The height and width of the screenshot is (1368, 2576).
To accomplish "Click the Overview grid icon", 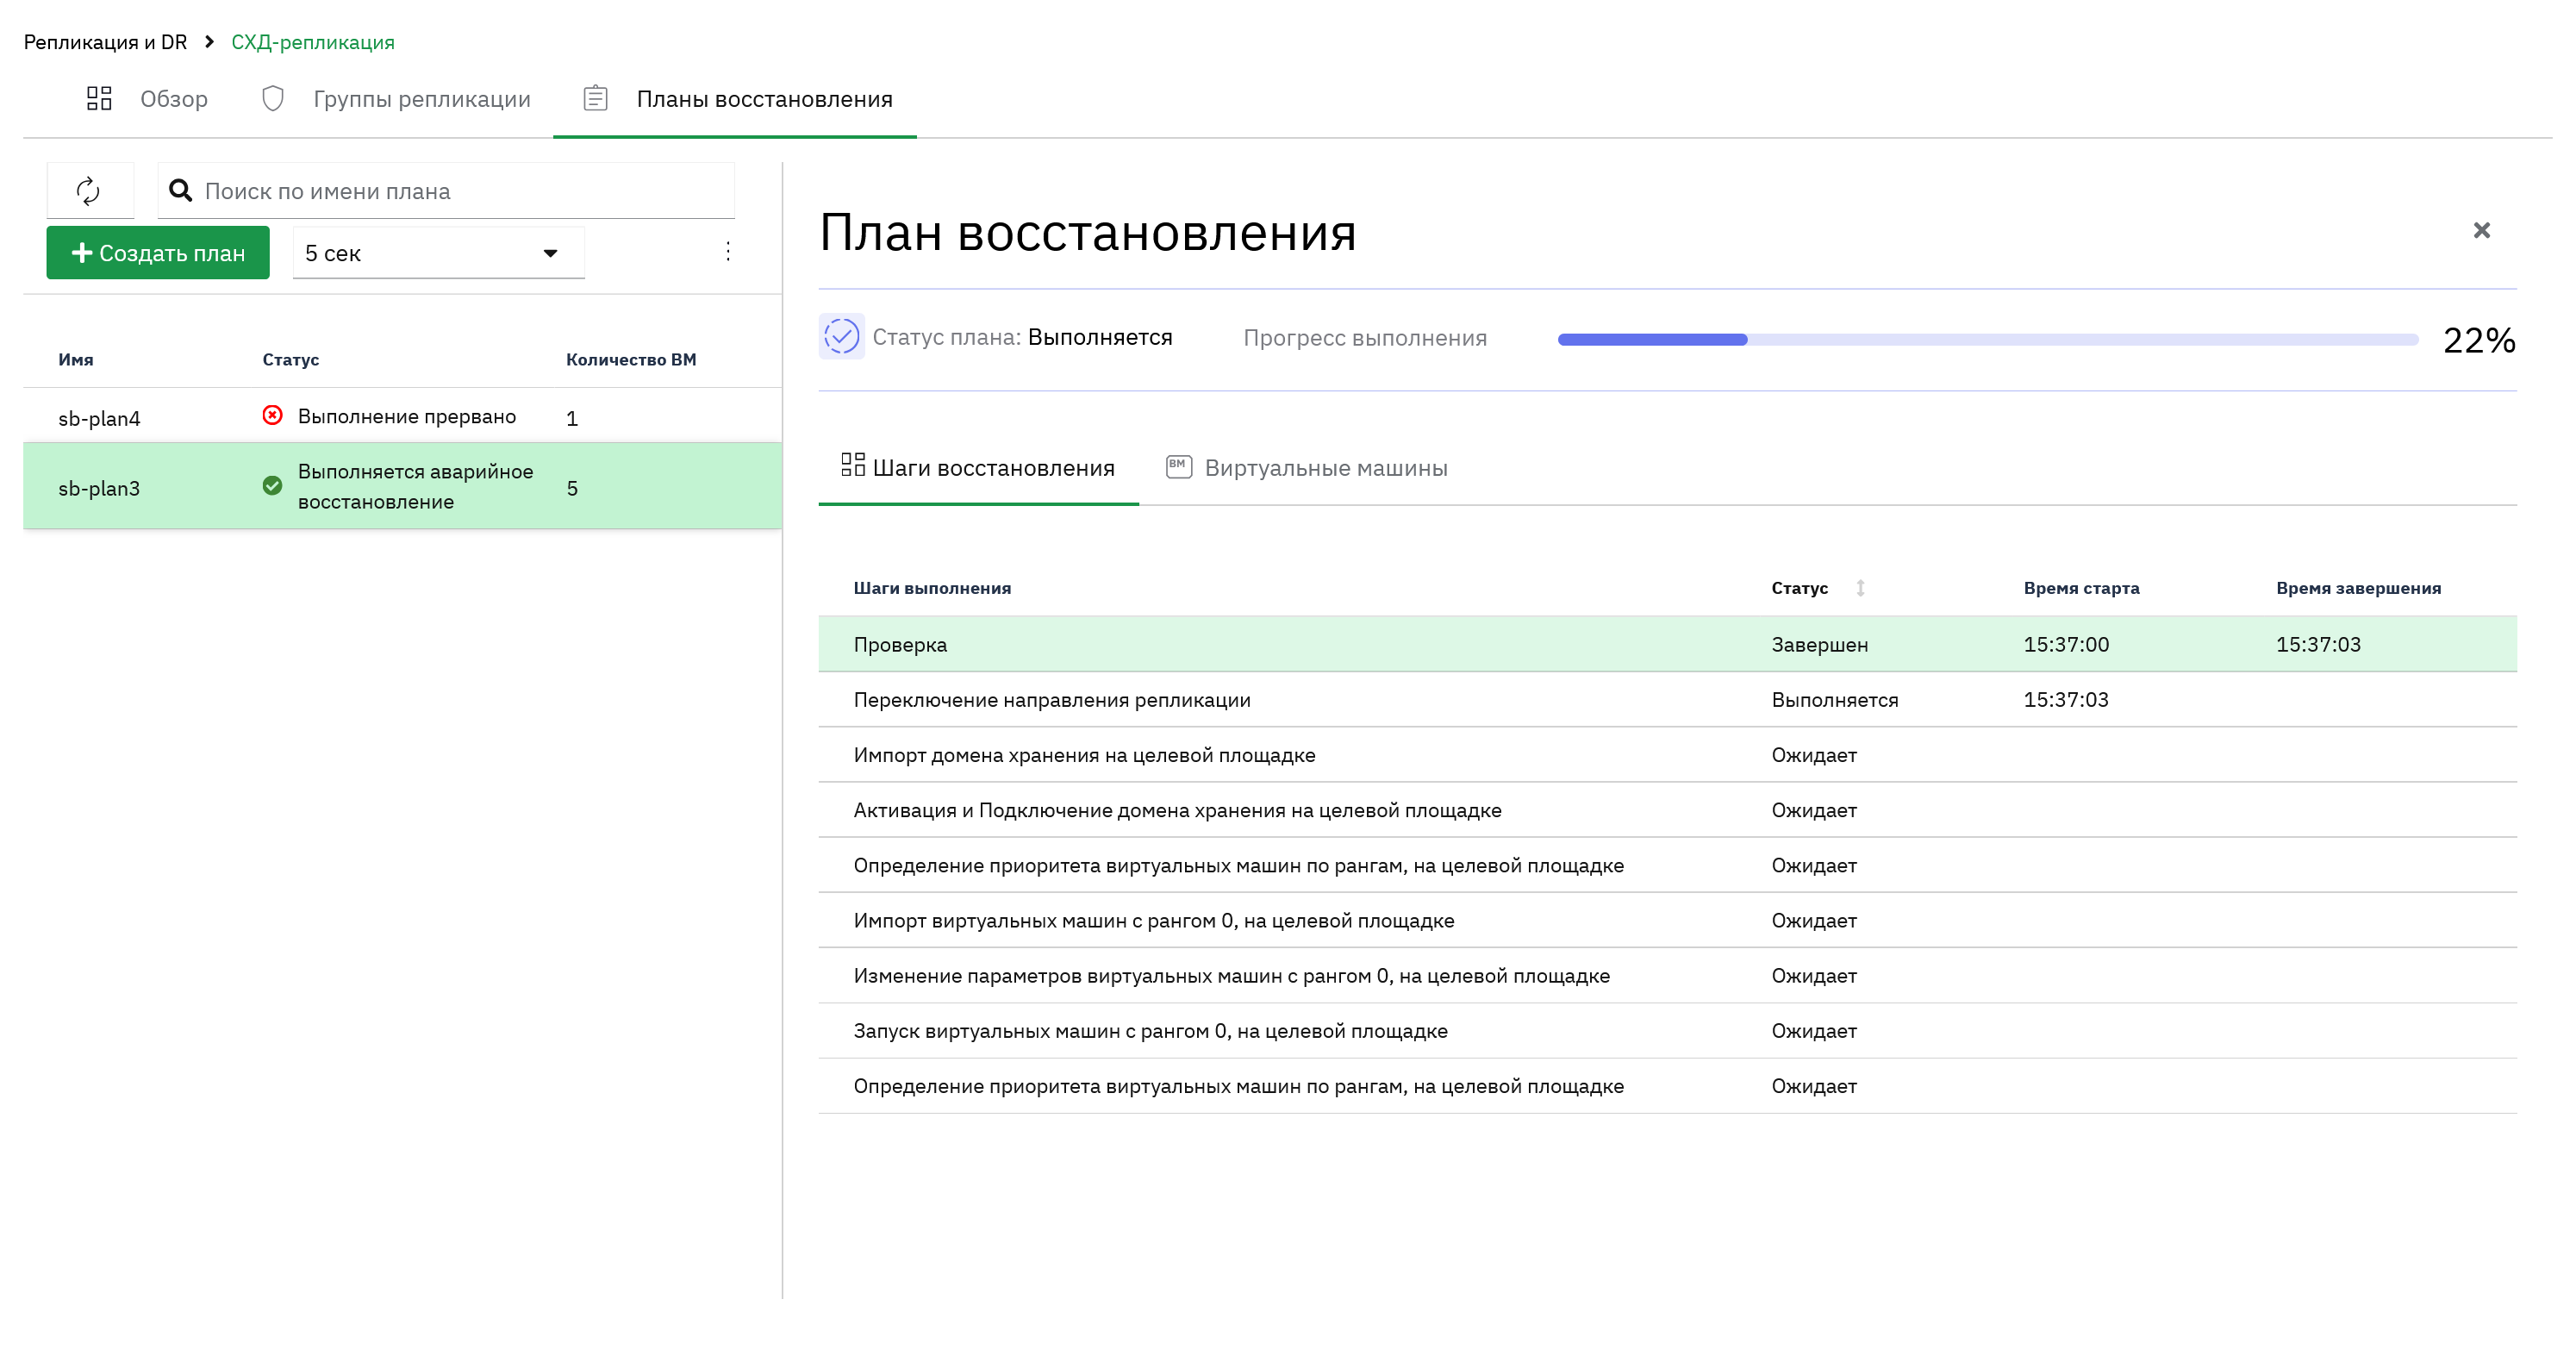I will click(x=99, y=98).
